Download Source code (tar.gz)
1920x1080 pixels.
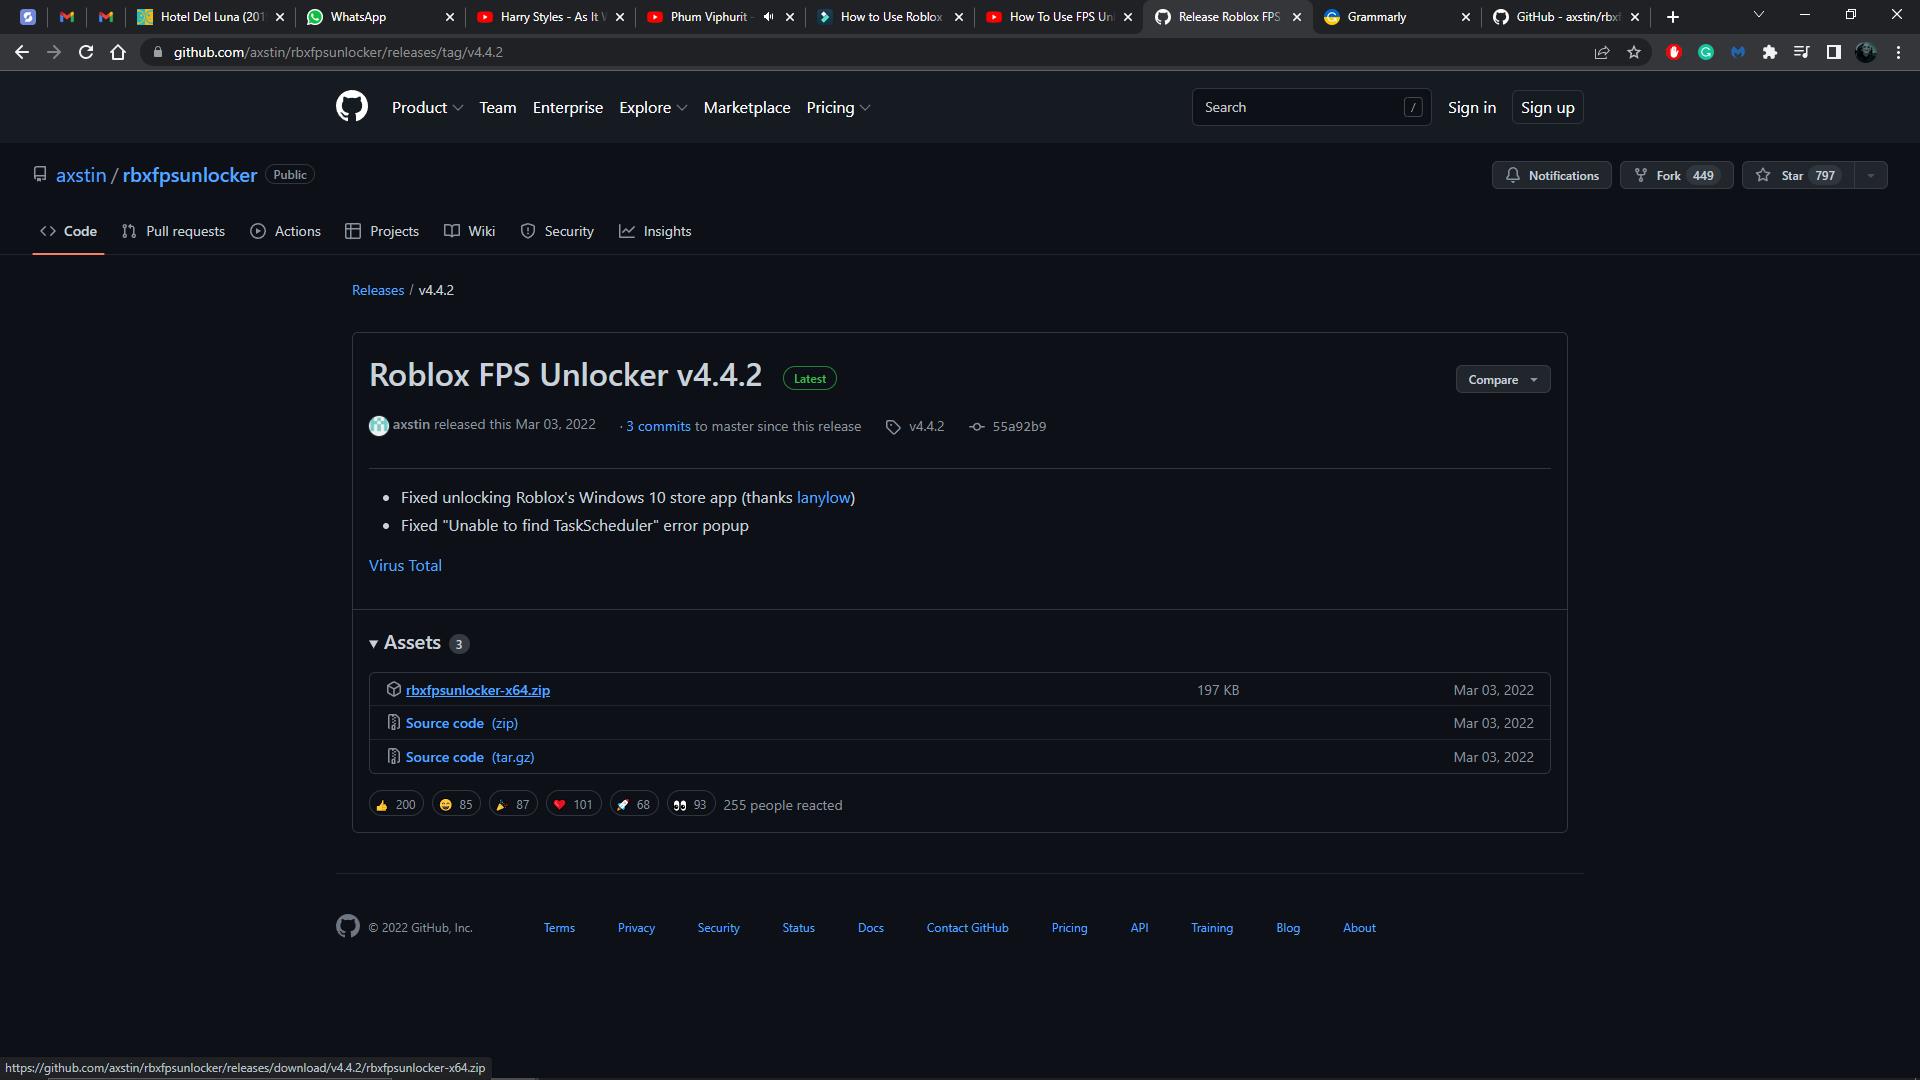click(470, 757)
